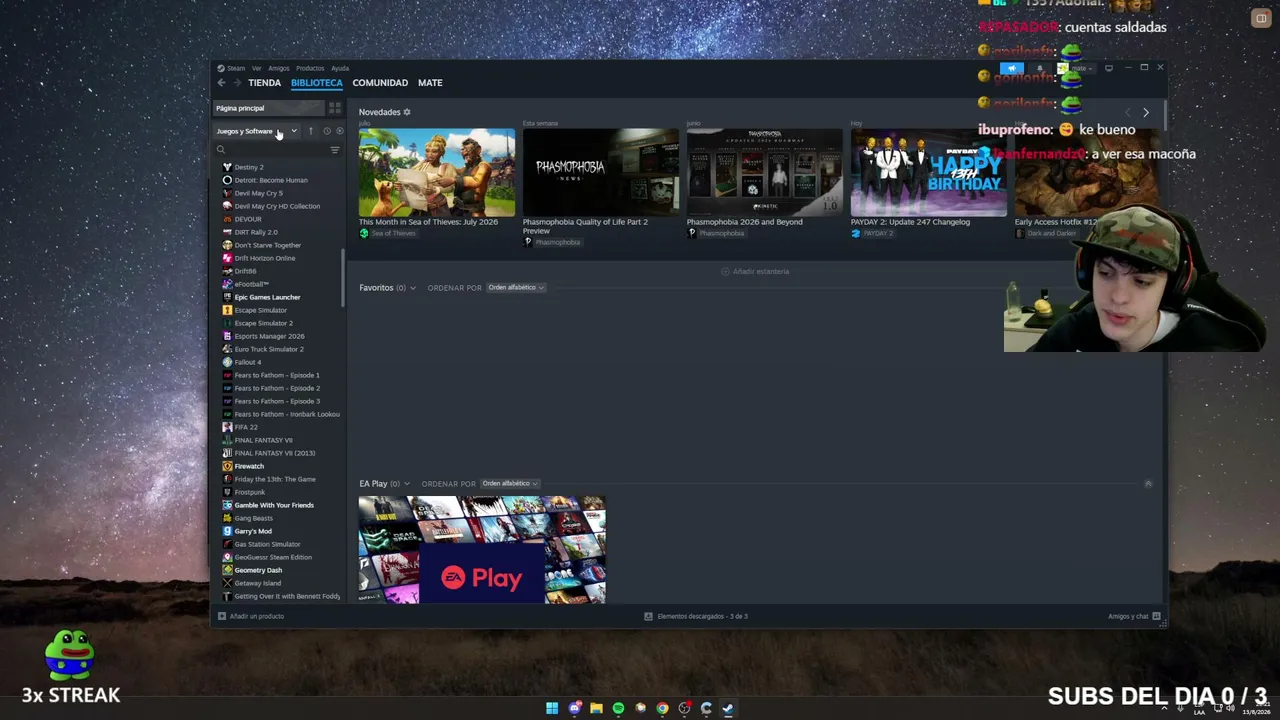Select Gas Station Simulator in library
Image resolution: width=1280 pixels, height=720 pixels.
(x=267, y=544)
